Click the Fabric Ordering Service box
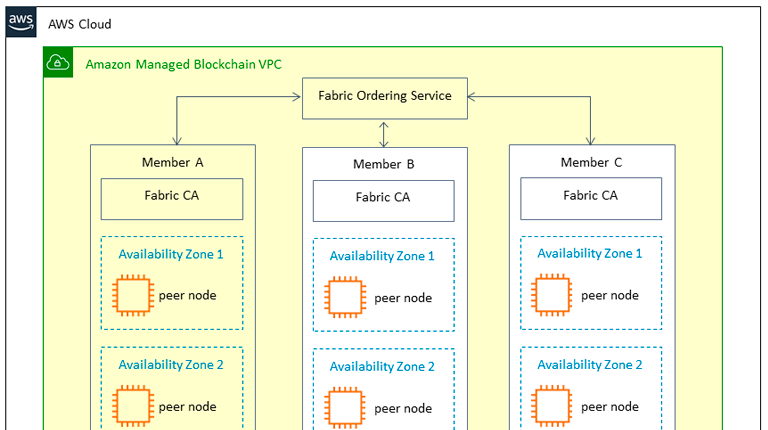 [385, 98]
